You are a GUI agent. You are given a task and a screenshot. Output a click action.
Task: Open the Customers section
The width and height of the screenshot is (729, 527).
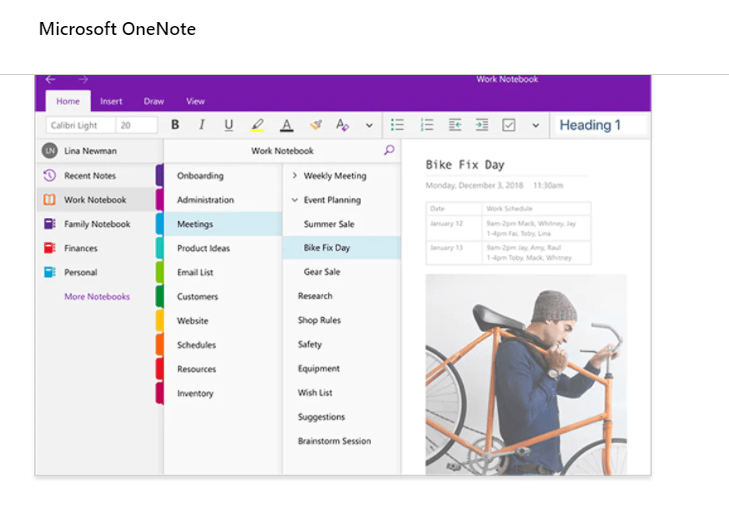222,296
